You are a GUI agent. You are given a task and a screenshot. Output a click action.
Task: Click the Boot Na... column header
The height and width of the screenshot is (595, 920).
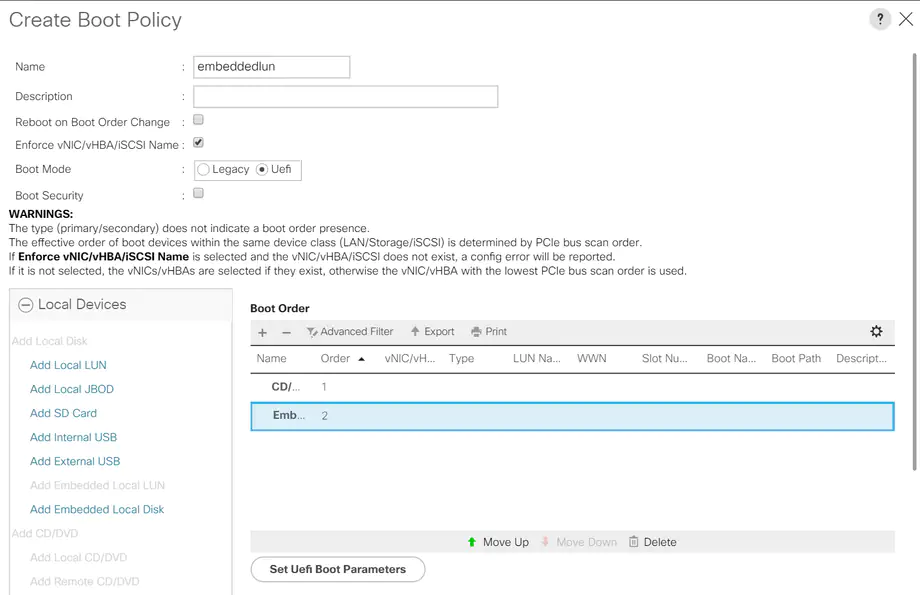pos(731,359)
